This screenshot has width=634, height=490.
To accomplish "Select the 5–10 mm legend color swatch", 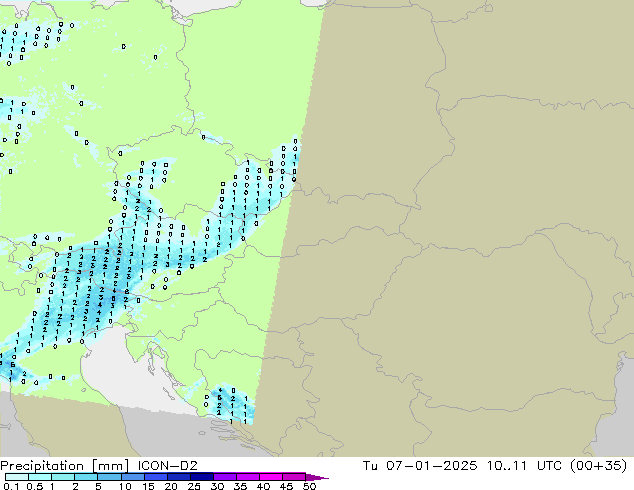I will click(x=109, y=477).
